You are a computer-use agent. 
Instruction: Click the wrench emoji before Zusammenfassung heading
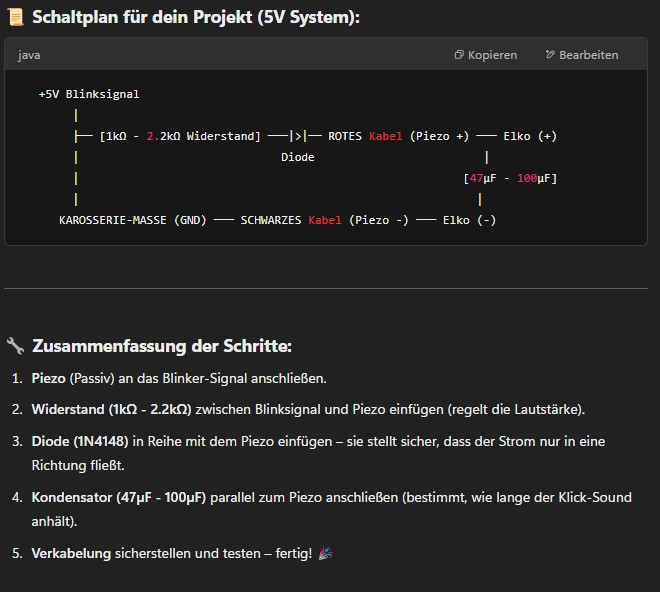[x=15, y=346]
